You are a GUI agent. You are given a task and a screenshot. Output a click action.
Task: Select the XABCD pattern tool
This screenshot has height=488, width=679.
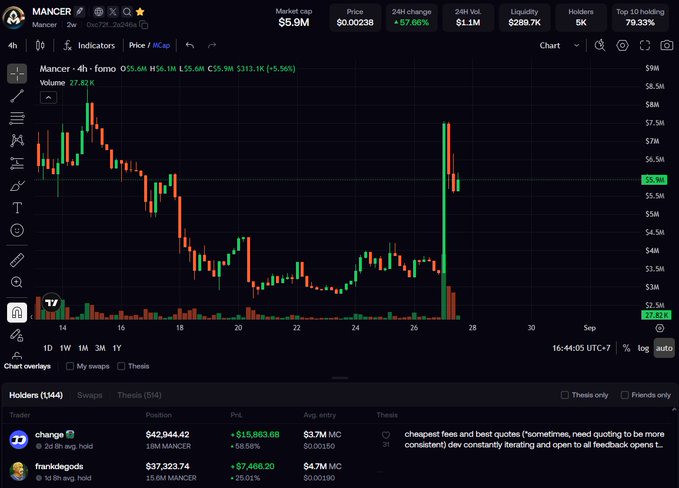[x=17, y=140]
